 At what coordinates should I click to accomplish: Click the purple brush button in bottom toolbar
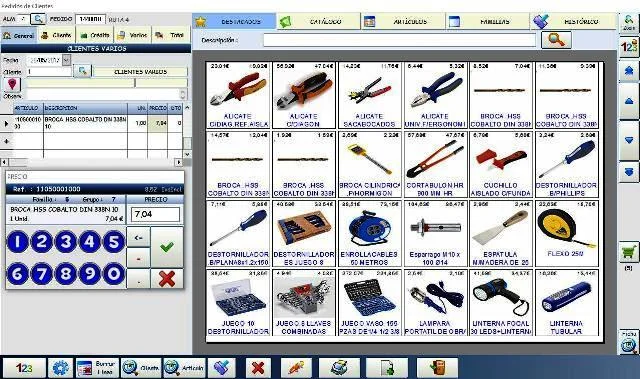click(221, 368)
